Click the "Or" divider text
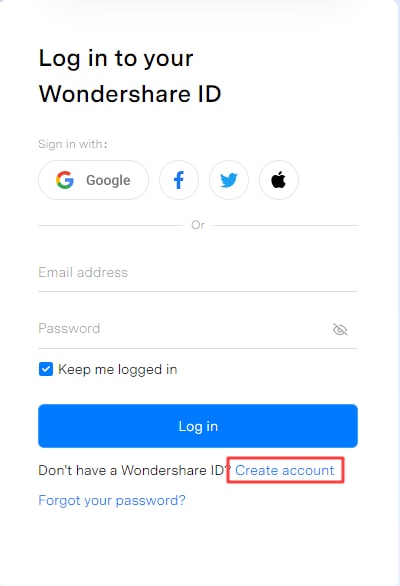The width and height of the screenshot is (400, 586). coord(198,225)
